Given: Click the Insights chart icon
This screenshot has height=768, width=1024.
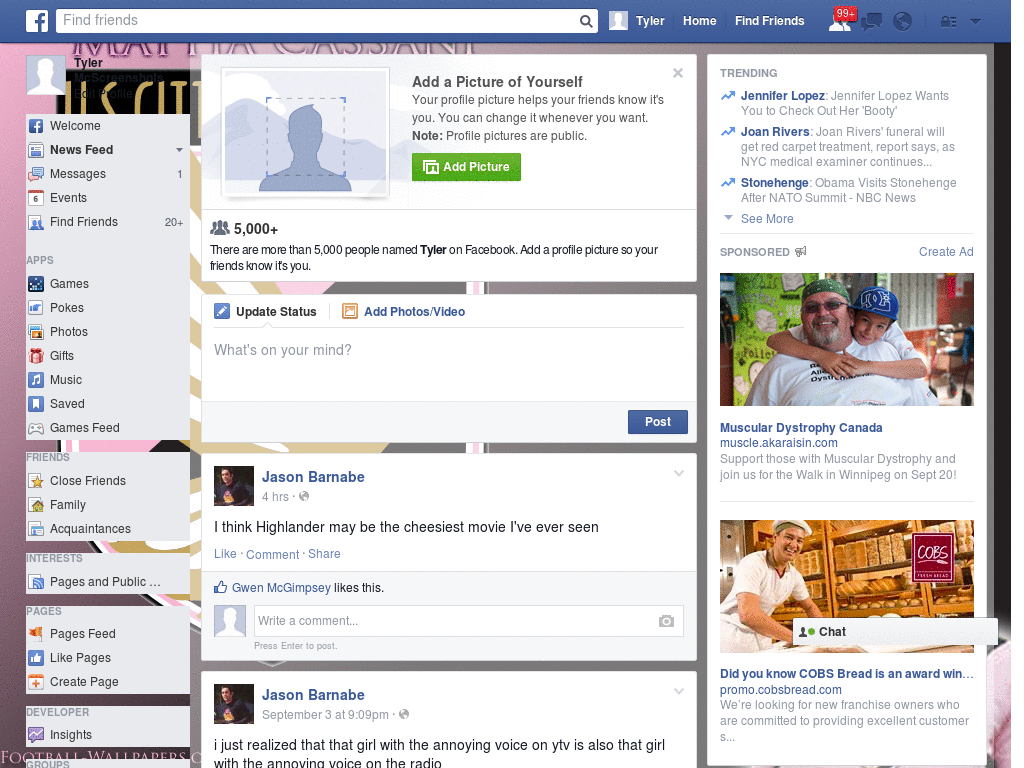Looking at the screenshot, I should click(x=36, y=735).
